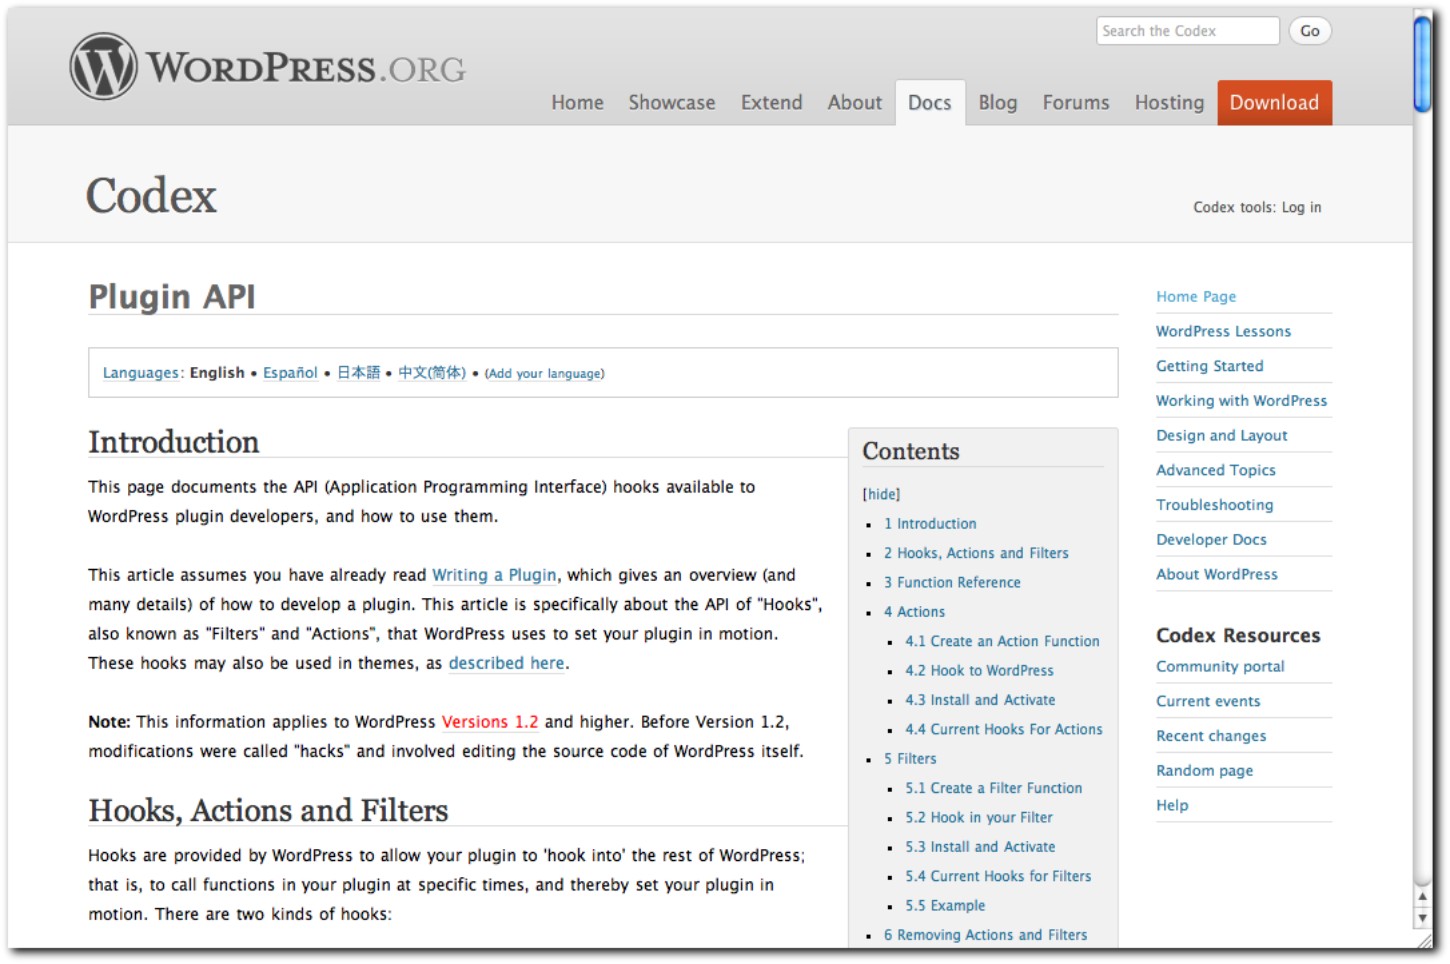Open the red Versions 1.2 link
Viewport: 1450px width, 964px height.
490,722
